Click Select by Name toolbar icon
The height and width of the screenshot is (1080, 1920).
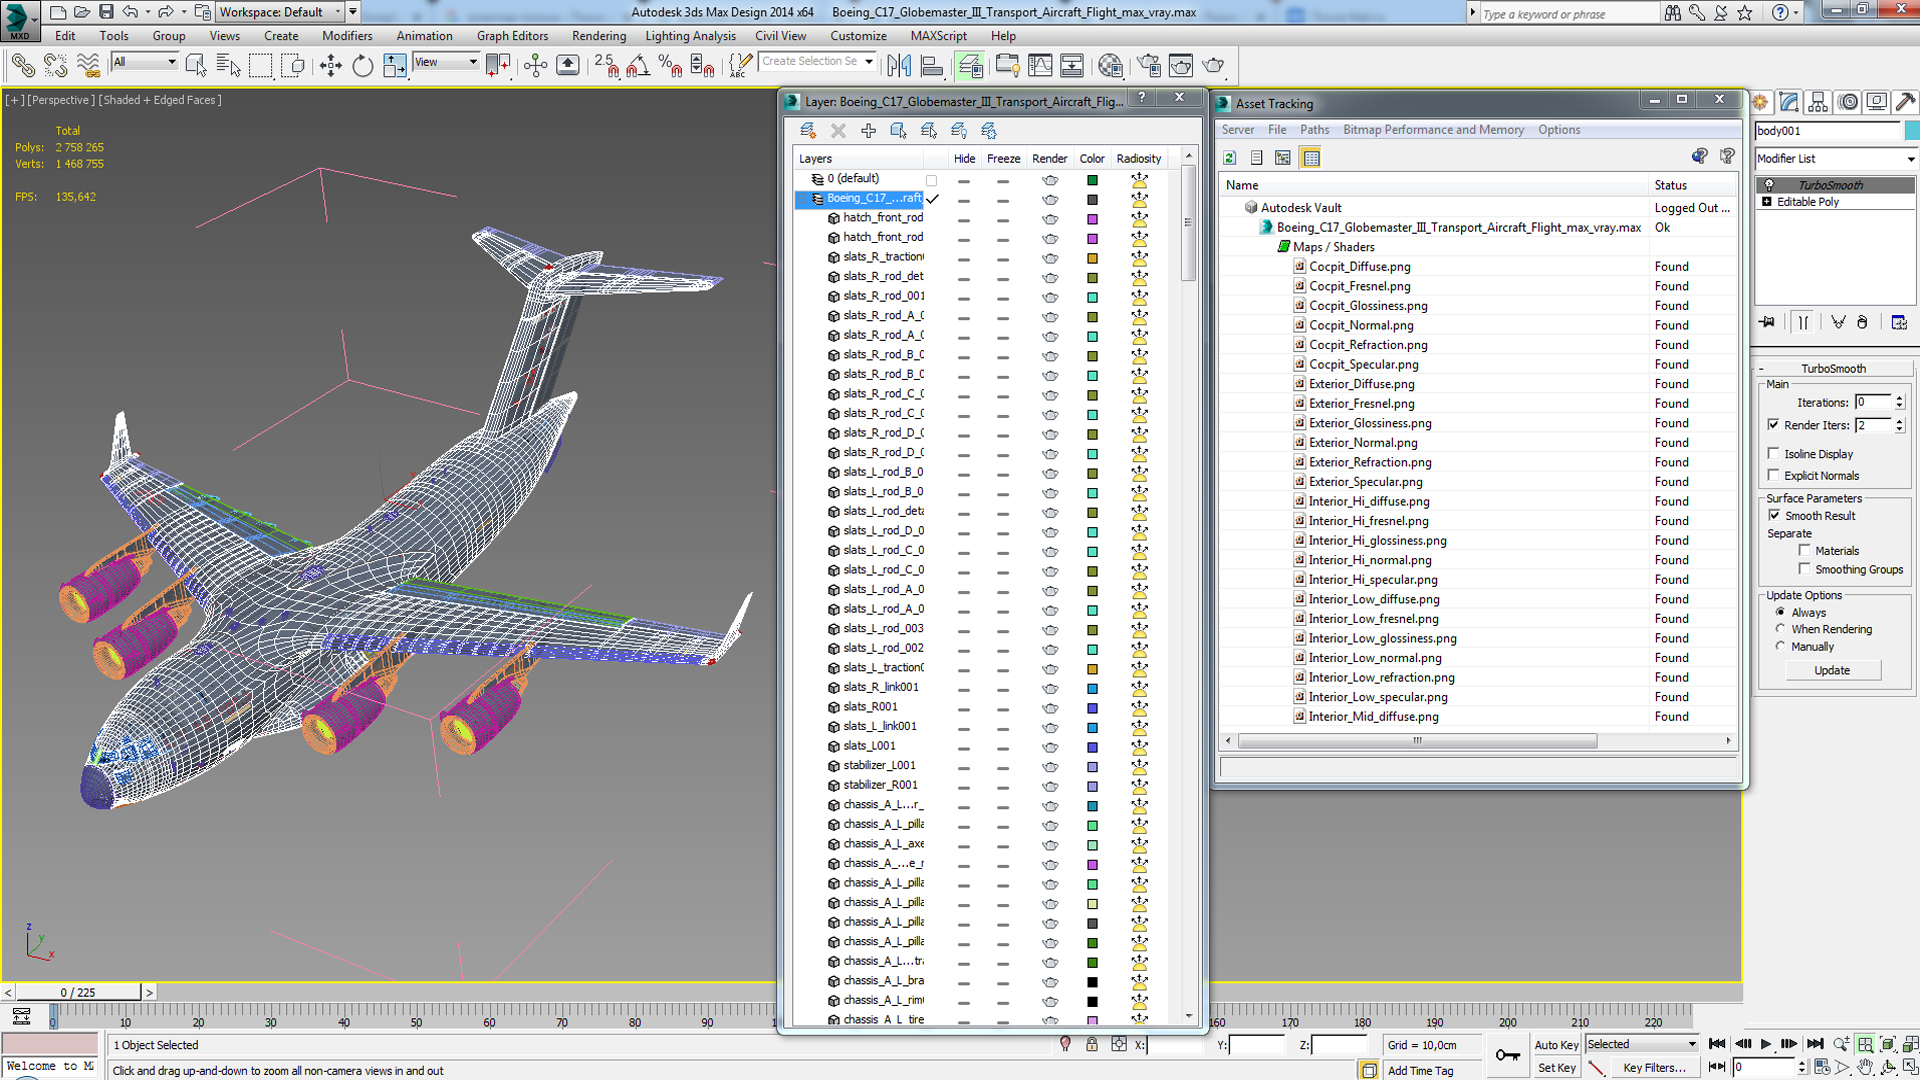[228, 66]
